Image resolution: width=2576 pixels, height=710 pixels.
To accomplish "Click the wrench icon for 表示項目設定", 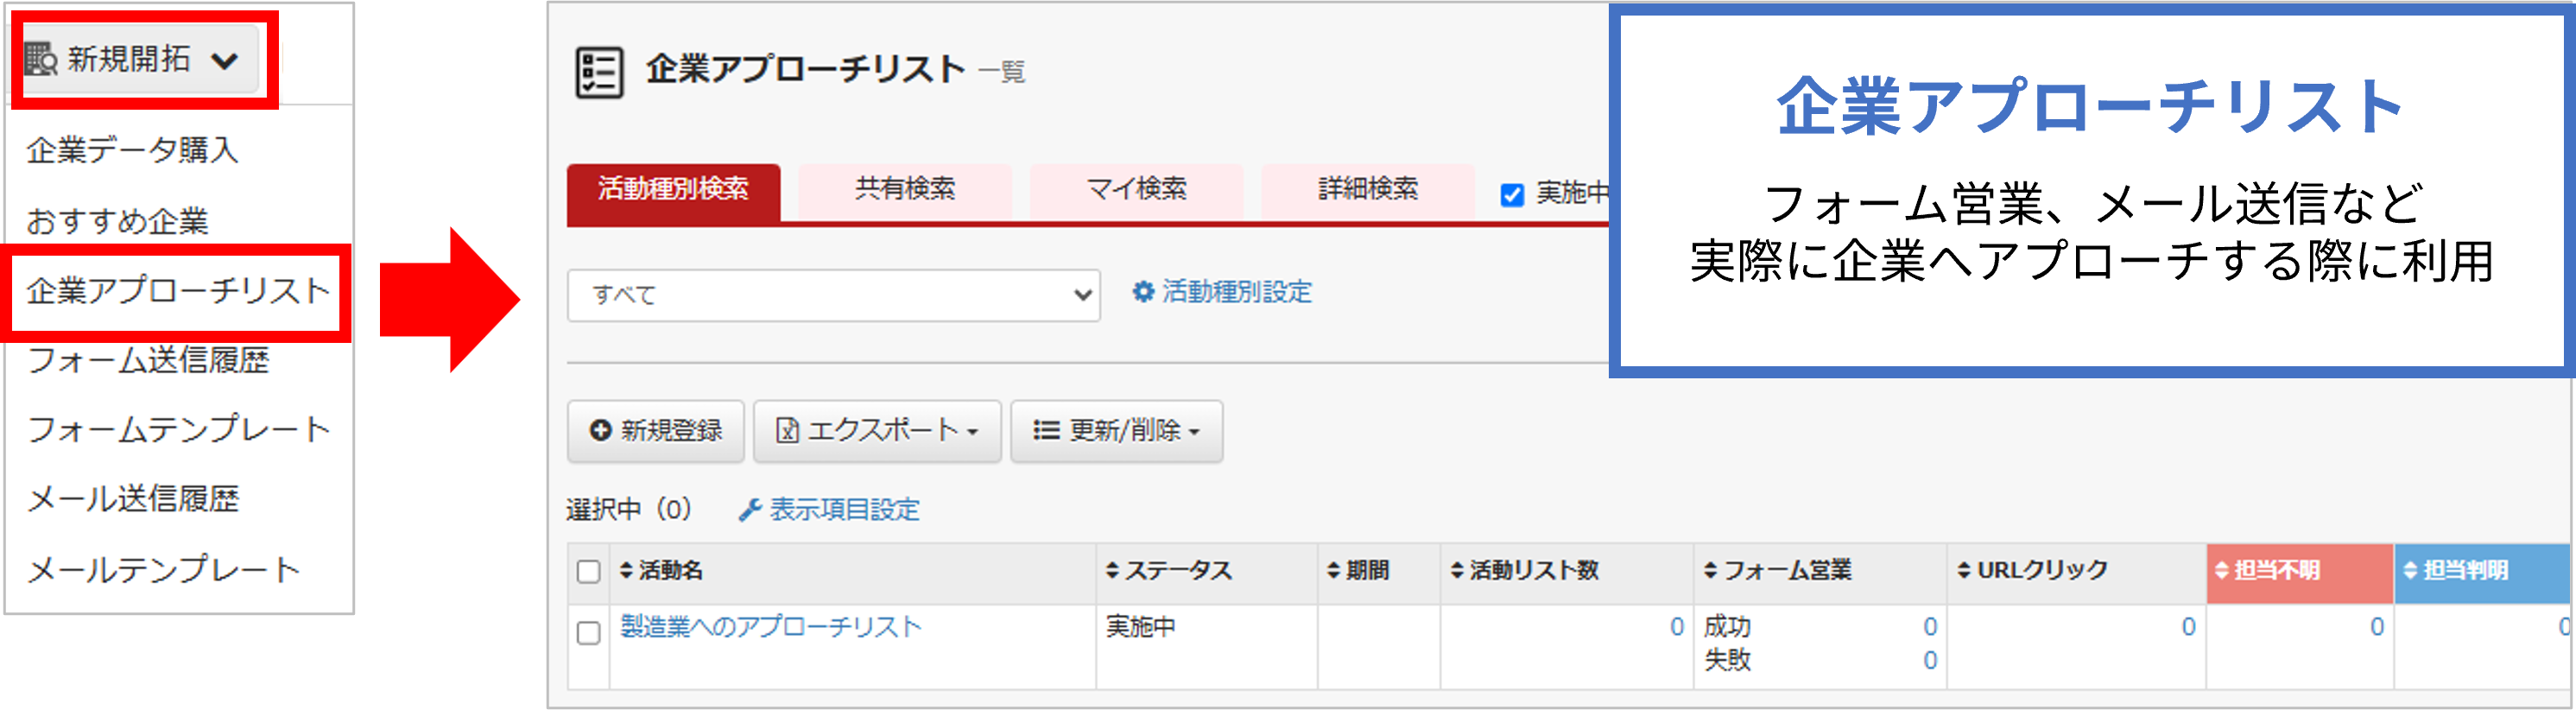I will pyautogui.click(x=750, y=510).
